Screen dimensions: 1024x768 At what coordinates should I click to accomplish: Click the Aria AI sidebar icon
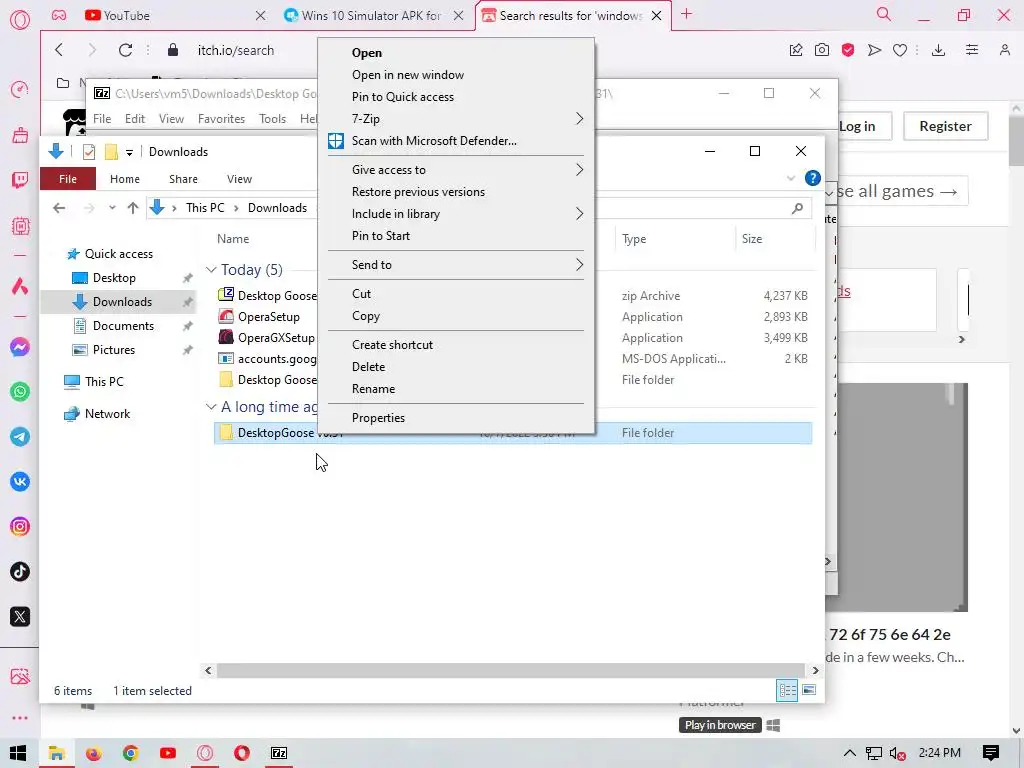point(20,286)
